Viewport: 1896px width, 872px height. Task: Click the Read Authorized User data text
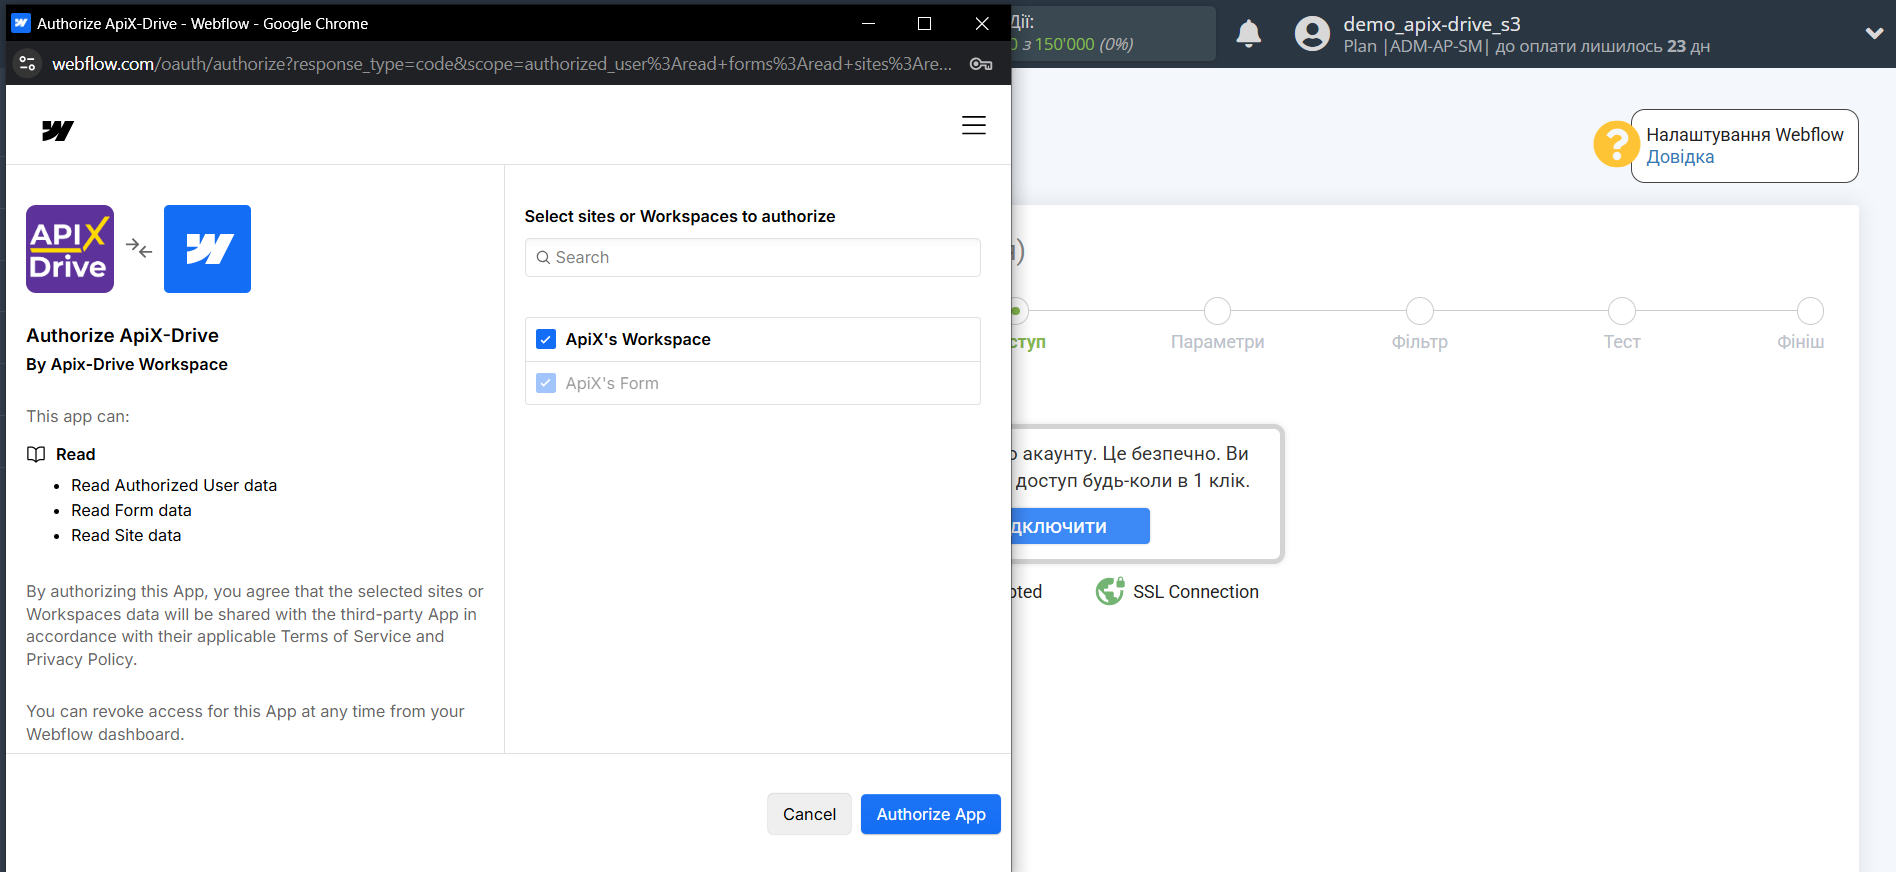tap(174, 485)
